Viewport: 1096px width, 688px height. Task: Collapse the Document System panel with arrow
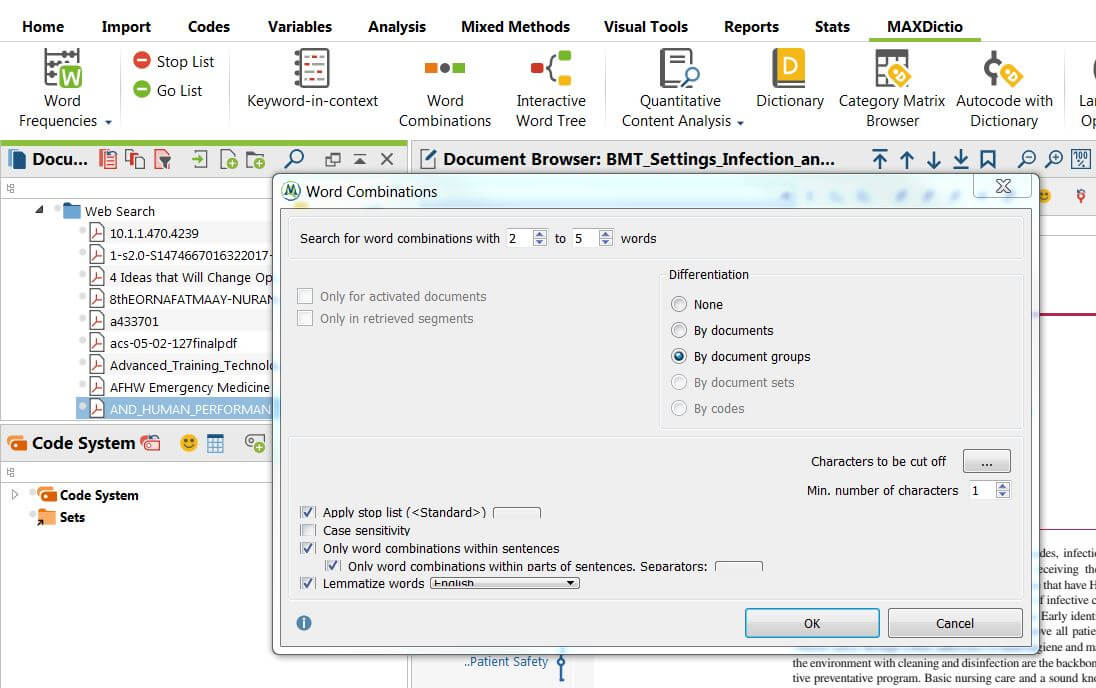tap(360, 159)
